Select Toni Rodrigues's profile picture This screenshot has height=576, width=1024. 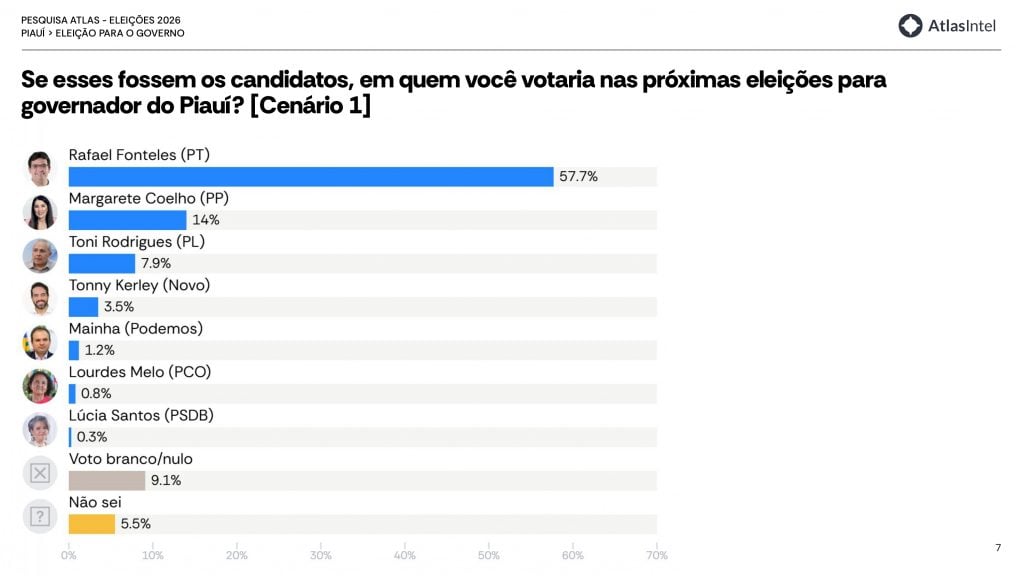point(40,256)
